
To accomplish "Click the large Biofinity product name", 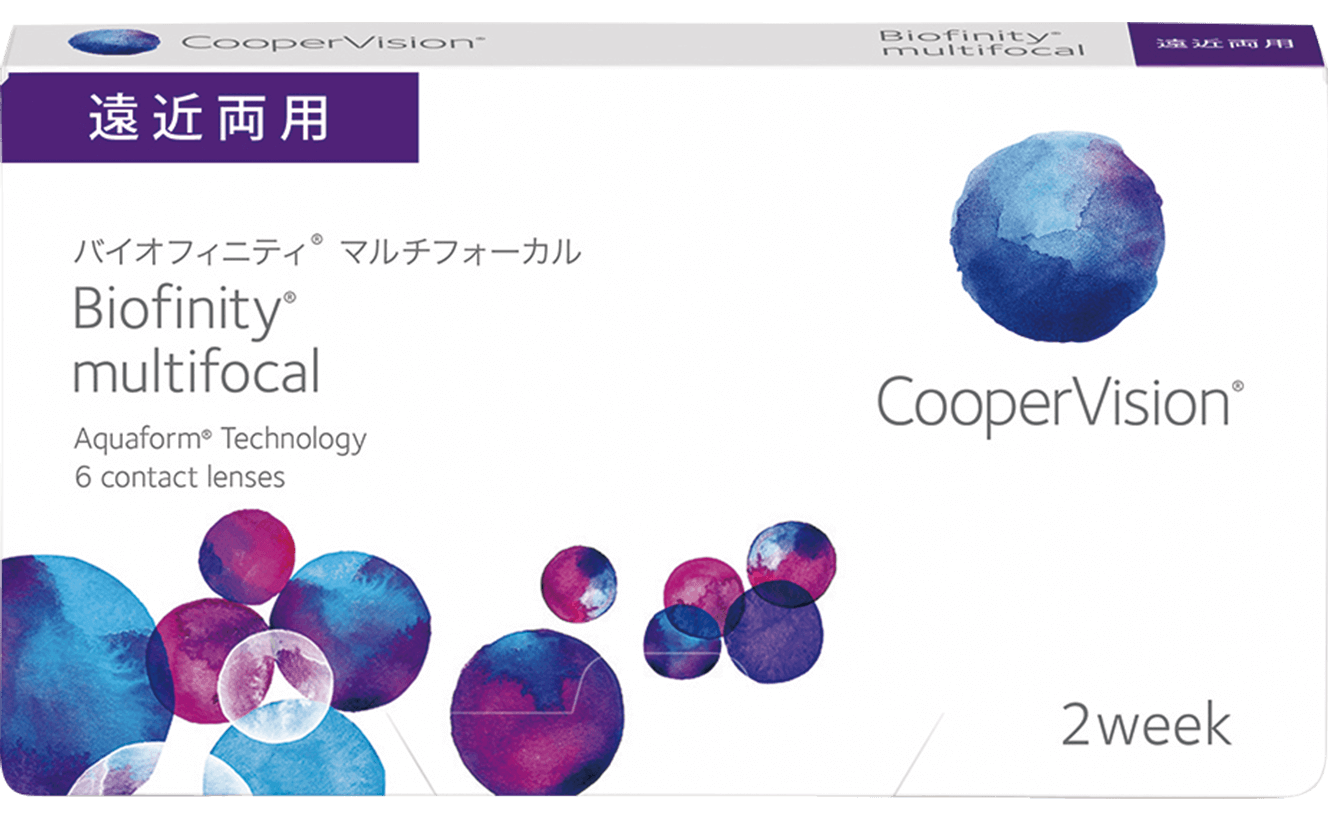I will (x=185, y=312).
